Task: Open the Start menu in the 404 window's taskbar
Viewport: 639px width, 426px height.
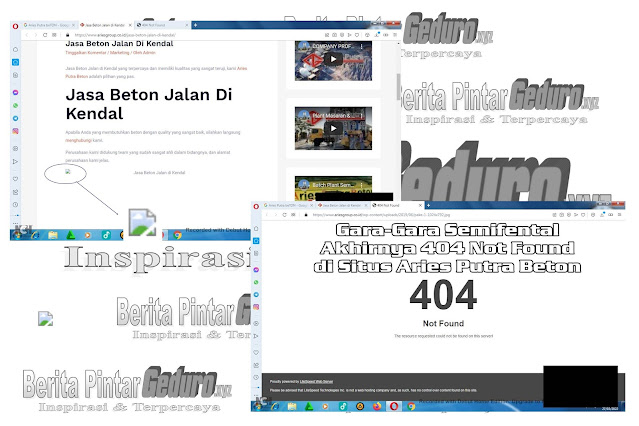Action: [258, 406]
